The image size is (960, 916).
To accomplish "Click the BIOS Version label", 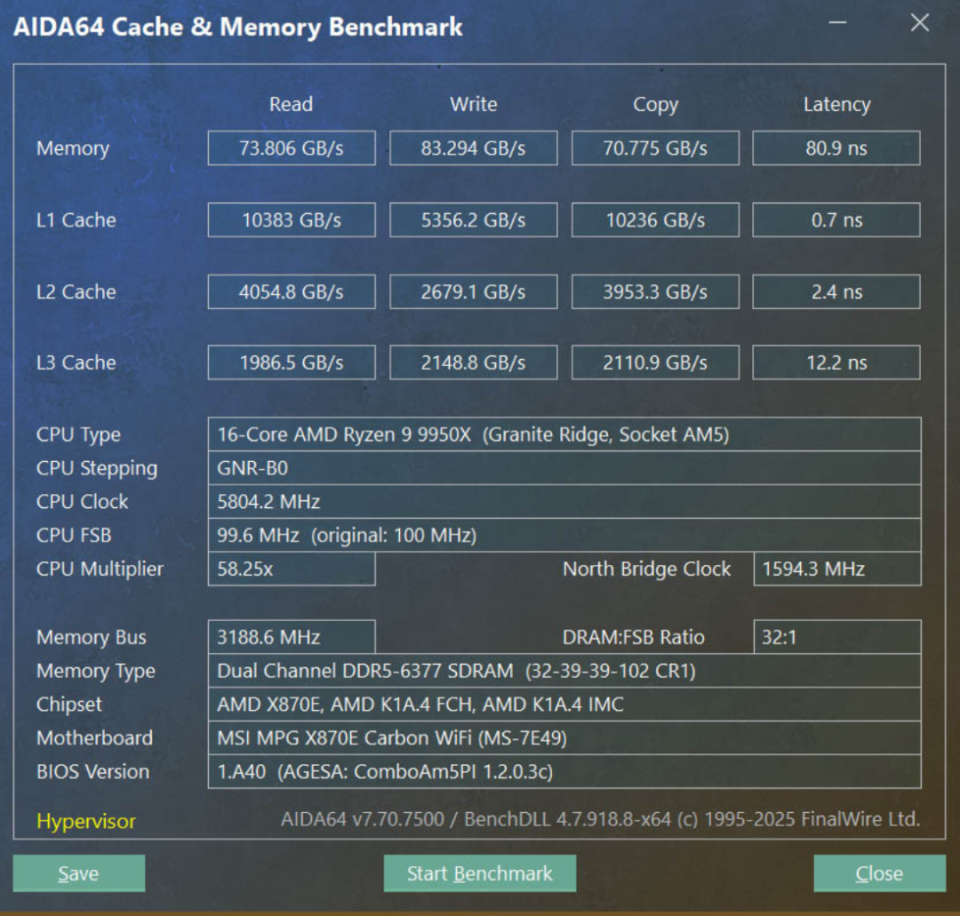I will pyautogui.click(x=93, y=771).
